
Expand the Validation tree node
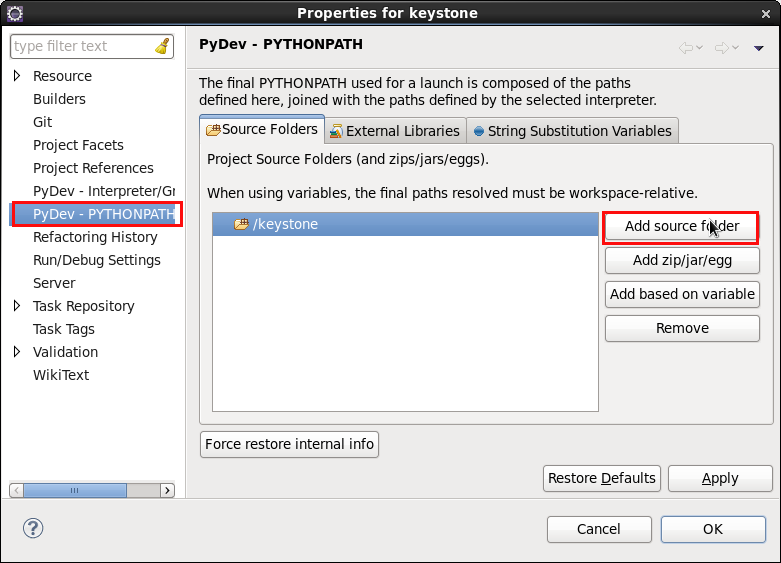[x=17, y=352]
